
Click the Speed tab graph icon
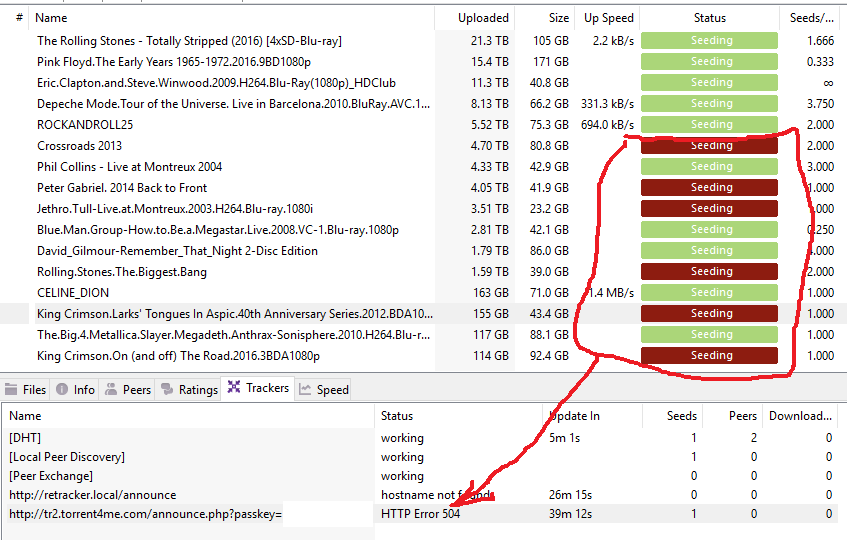pyautogui.click(x=305, y=389)
